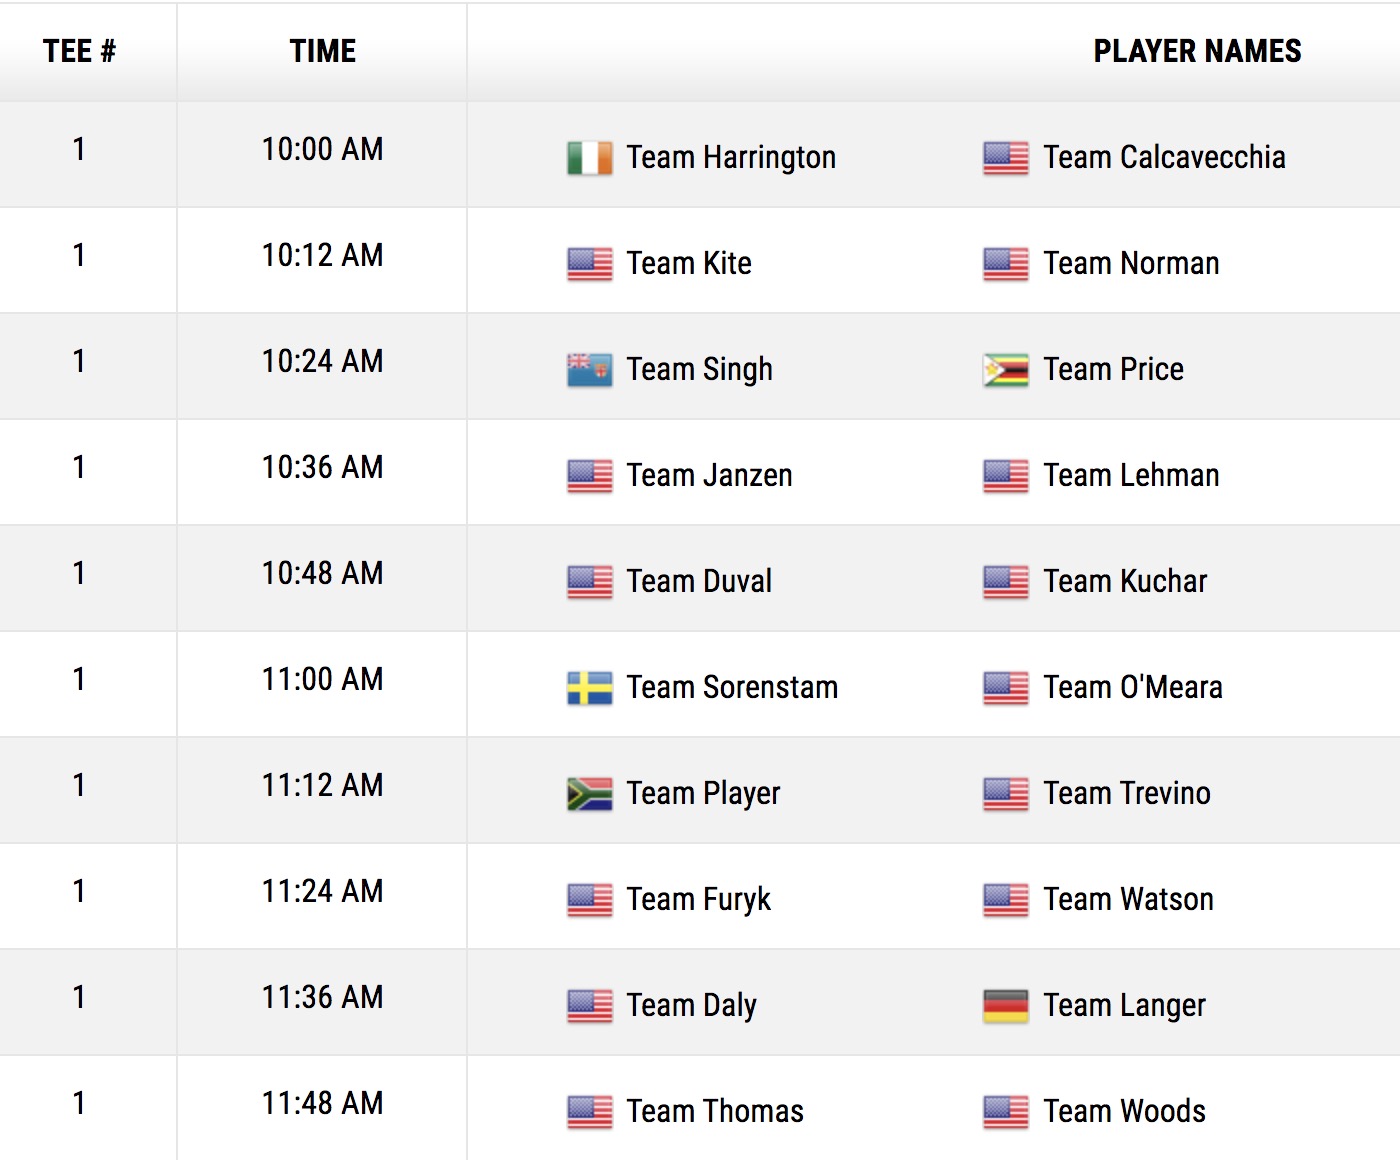Screen dimensions: 1400x1160
Task: Click the Germany flag beside Team Langer
Action: [1005, 1006]
